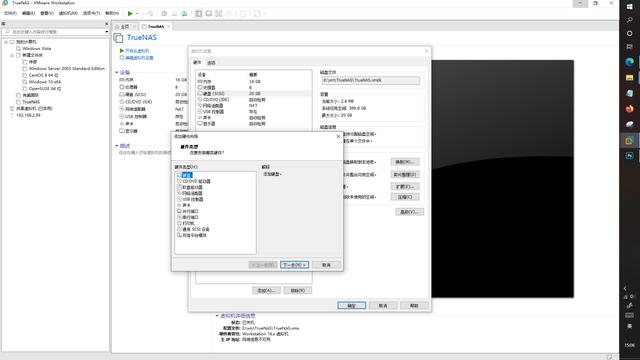Viewport: 640px width, 360px height.
Task: Select CD/DVD drive in hardware type list
Action: (x=194, y=181)
